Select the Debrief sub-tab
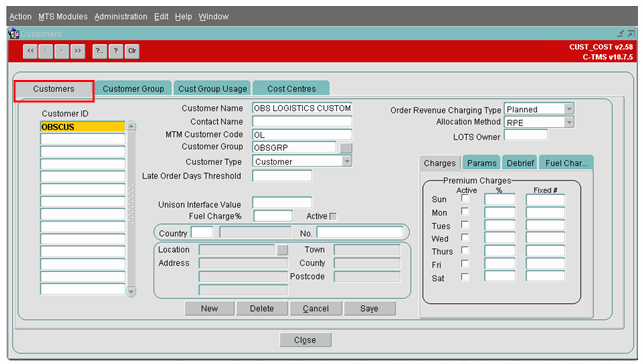 pyautogui.click(x=520, y=163)
